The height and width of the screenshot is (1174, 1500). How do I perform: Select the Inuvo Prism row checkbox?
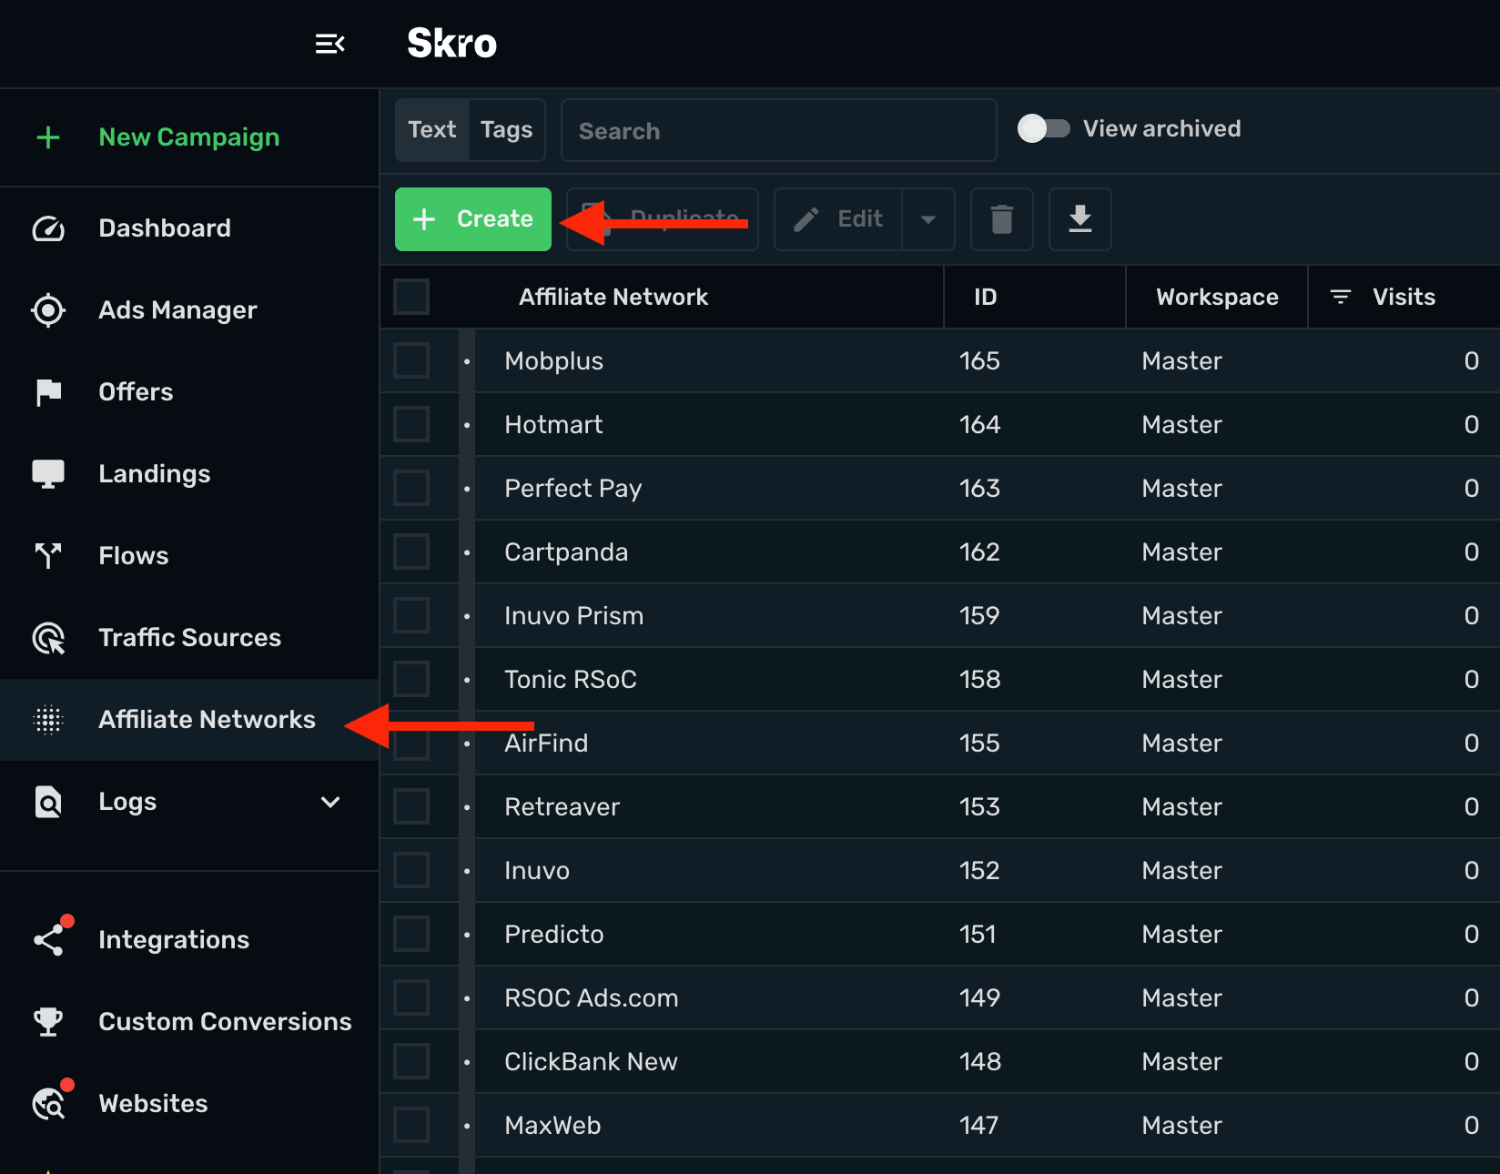tap(411, 616)
